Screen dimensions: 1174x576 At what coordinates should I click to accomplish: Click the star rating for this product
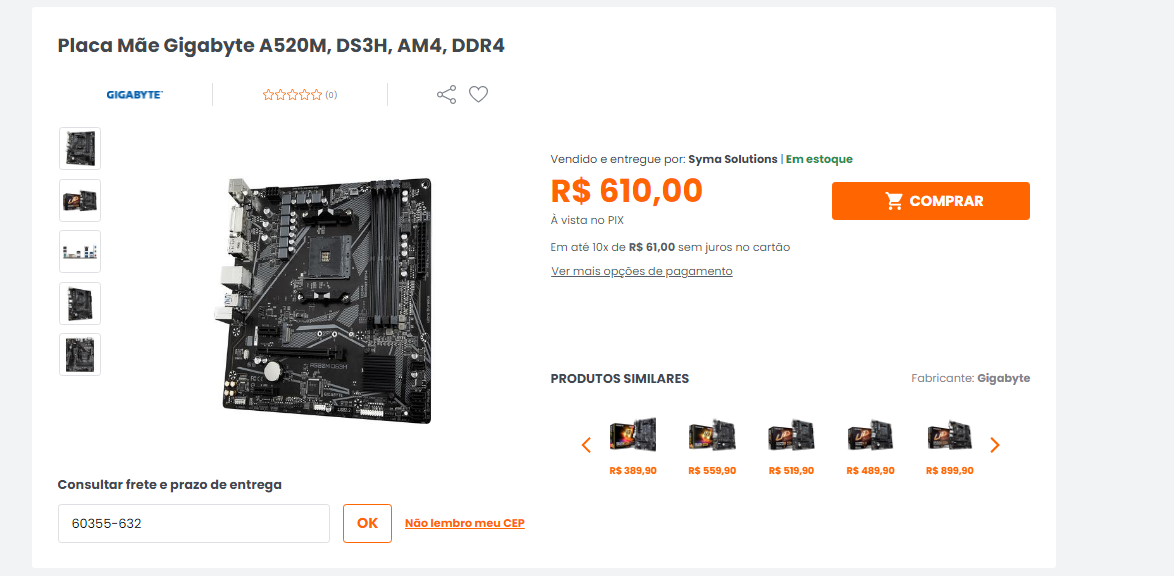(x=292, y=95)
